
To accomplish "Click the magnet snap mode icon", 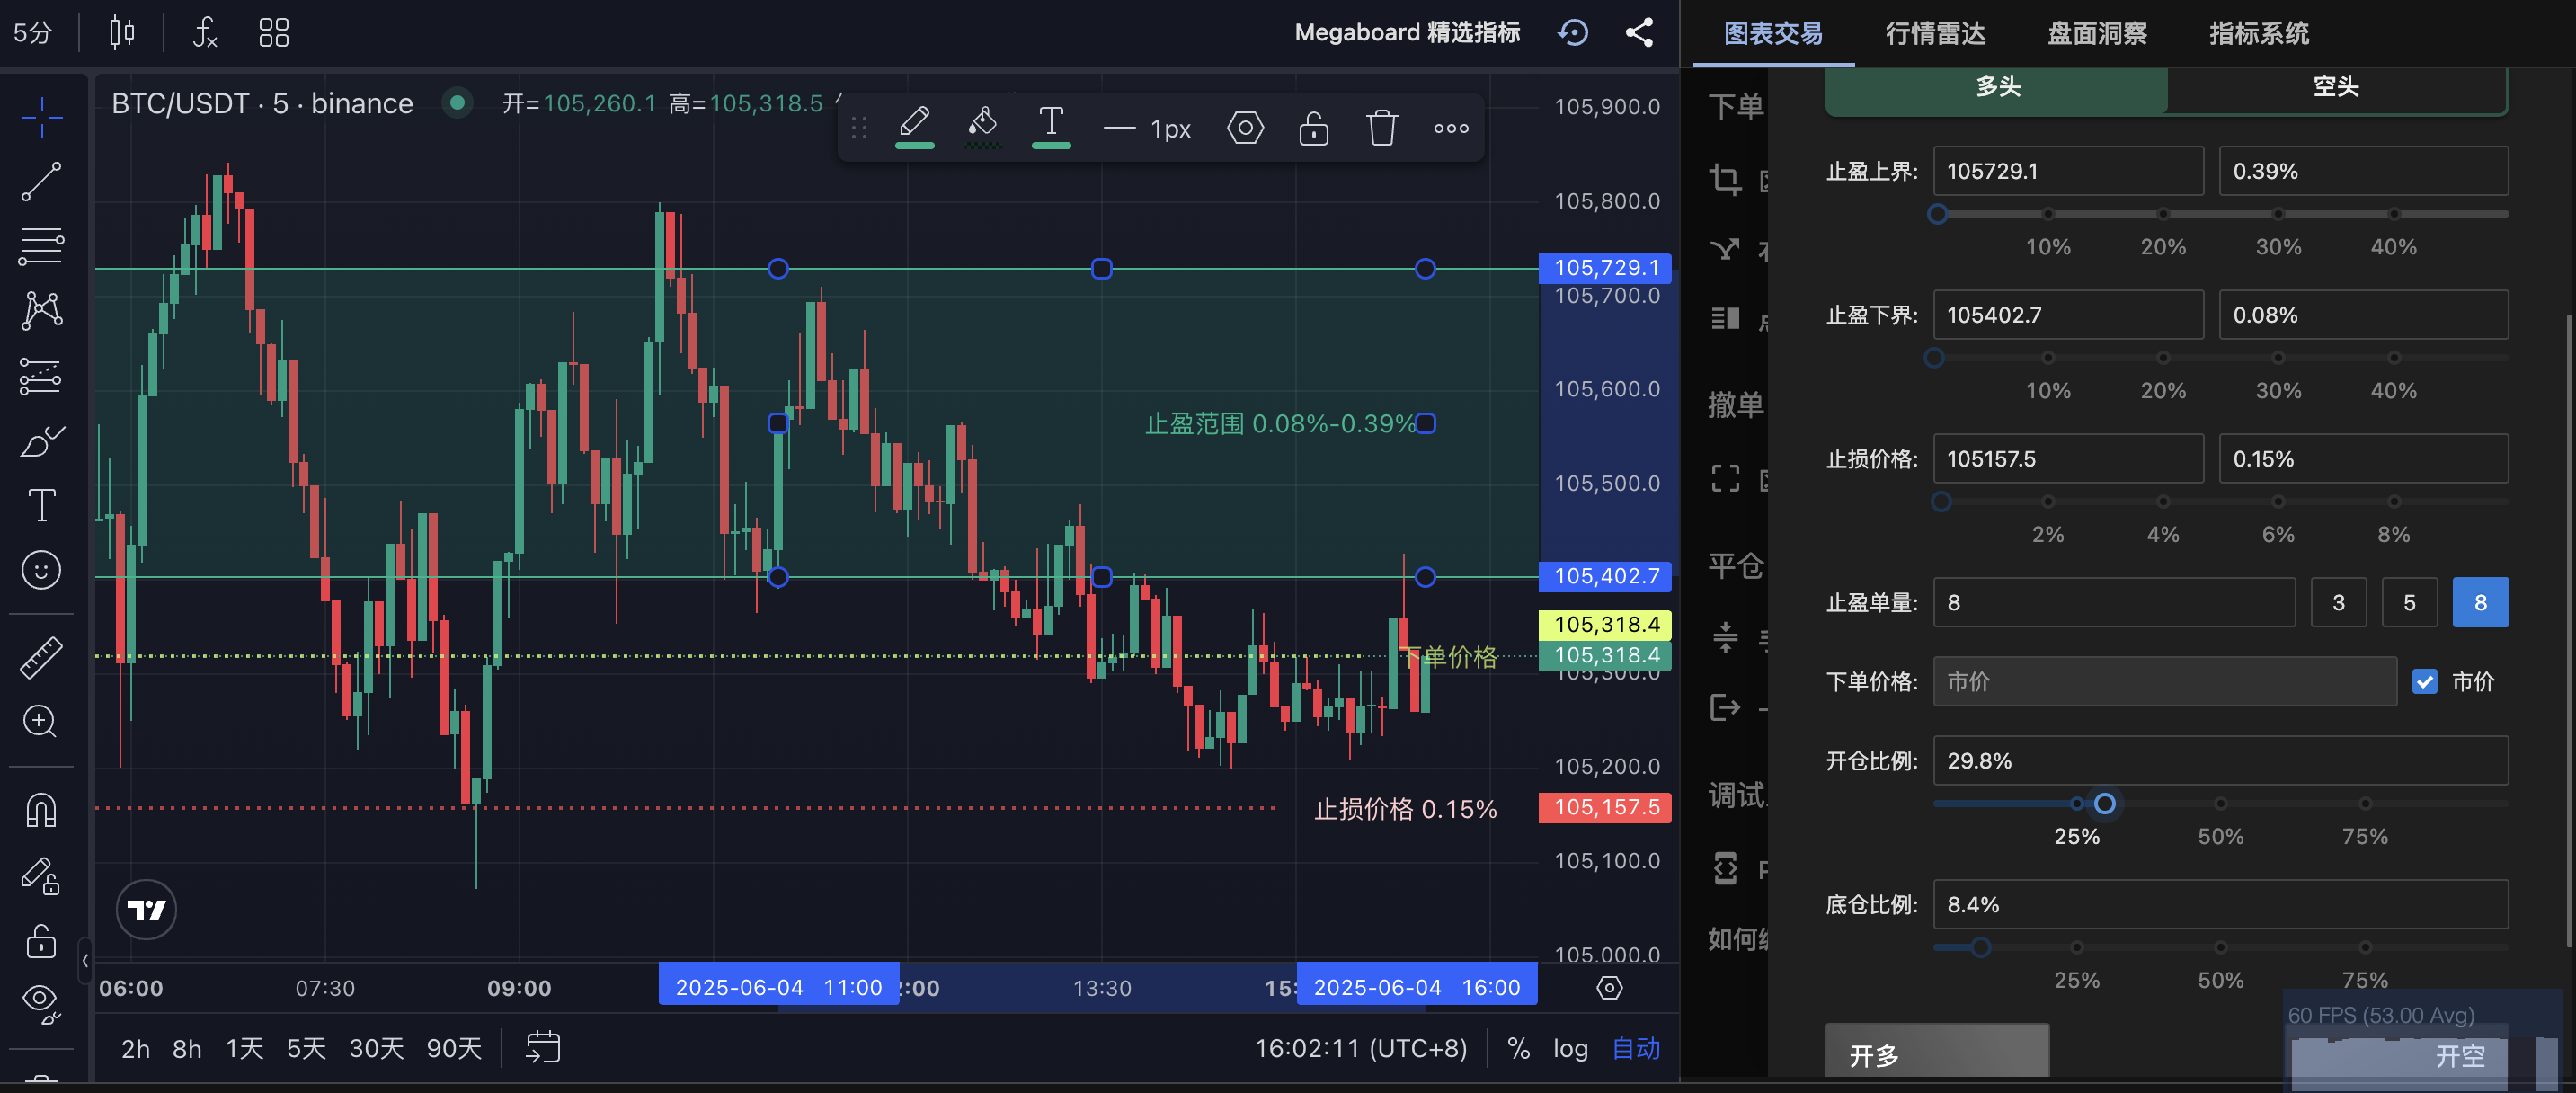I will pos(41,810).
